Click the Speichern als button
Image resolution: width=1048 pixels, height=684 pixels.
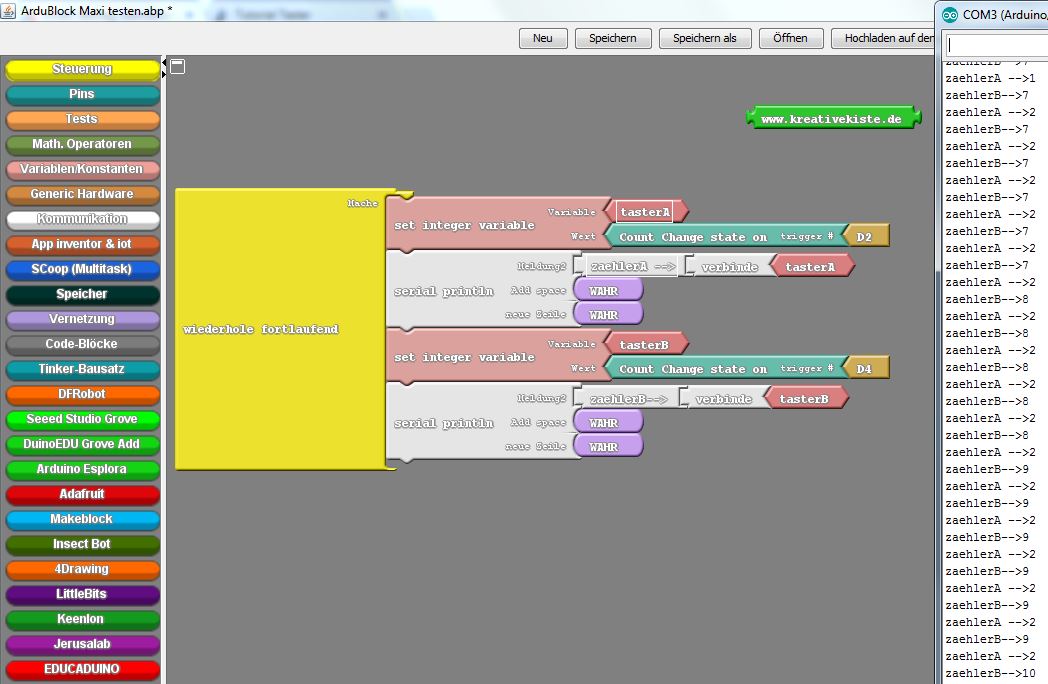(x=704, y=38)
